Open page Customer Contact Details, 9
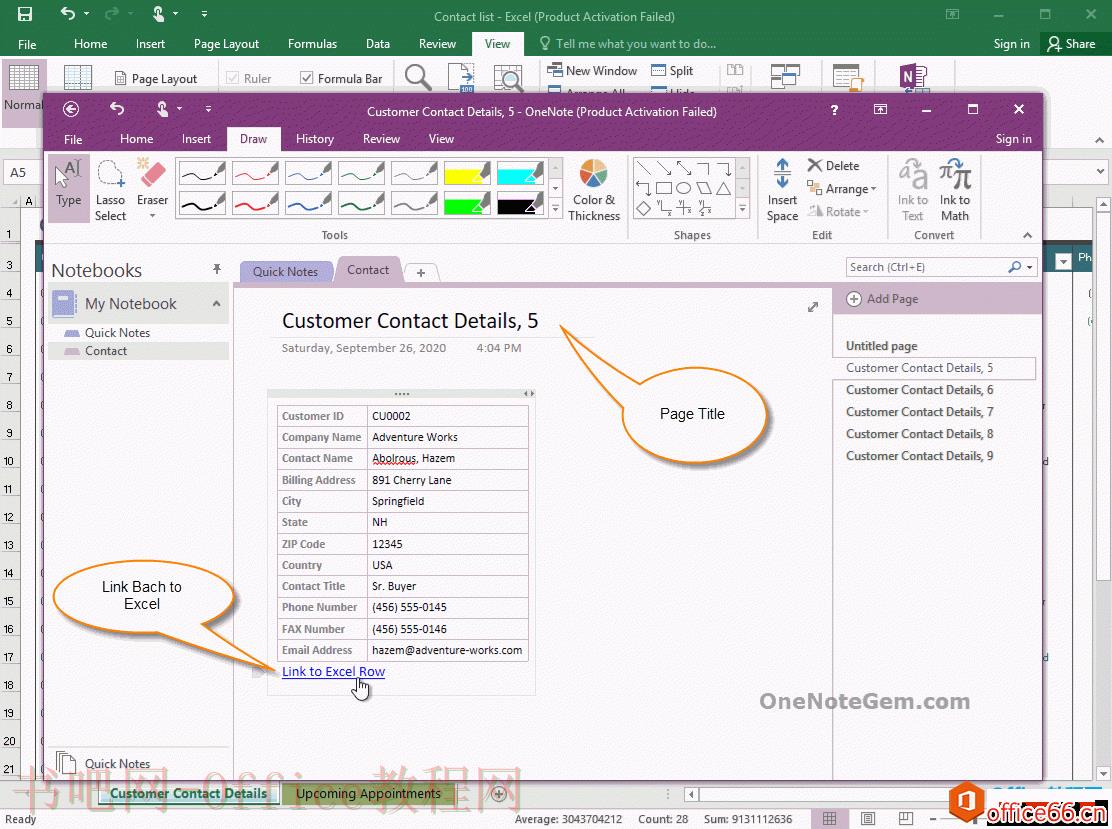This screenshot has height=829, width=1112. [919, 456]
